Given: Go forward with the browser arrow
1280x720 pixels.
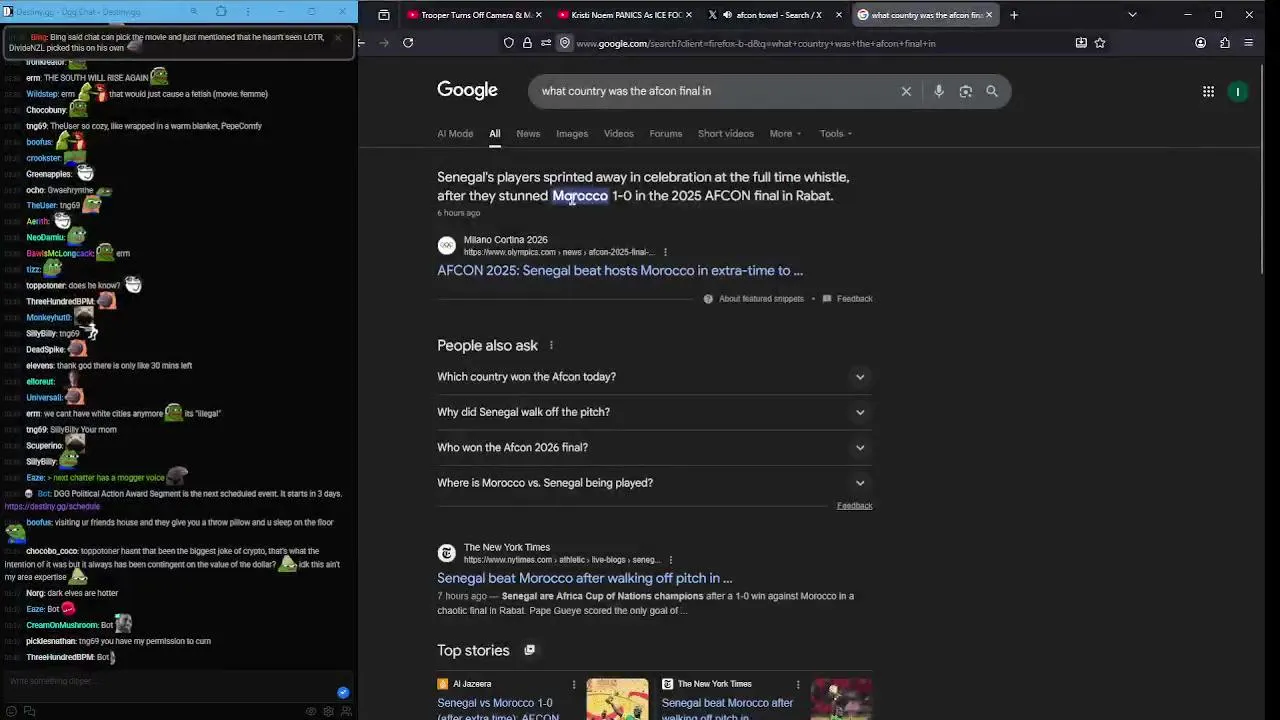Looking at the screenshot, I should tap(384, 43).
